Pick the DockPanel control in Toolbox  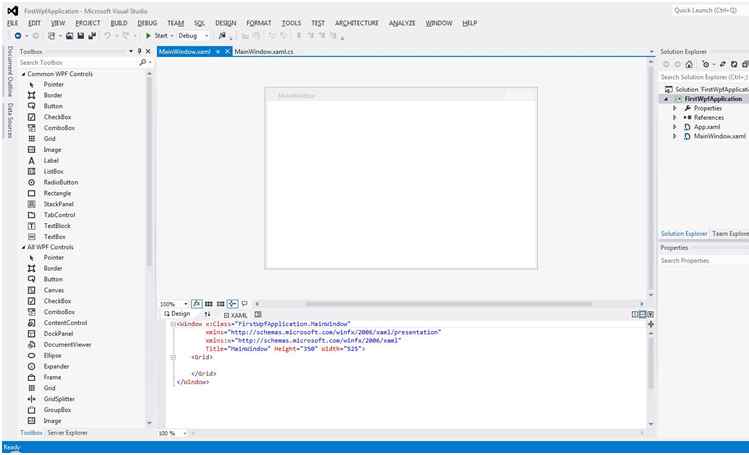[x=58, y=334]
